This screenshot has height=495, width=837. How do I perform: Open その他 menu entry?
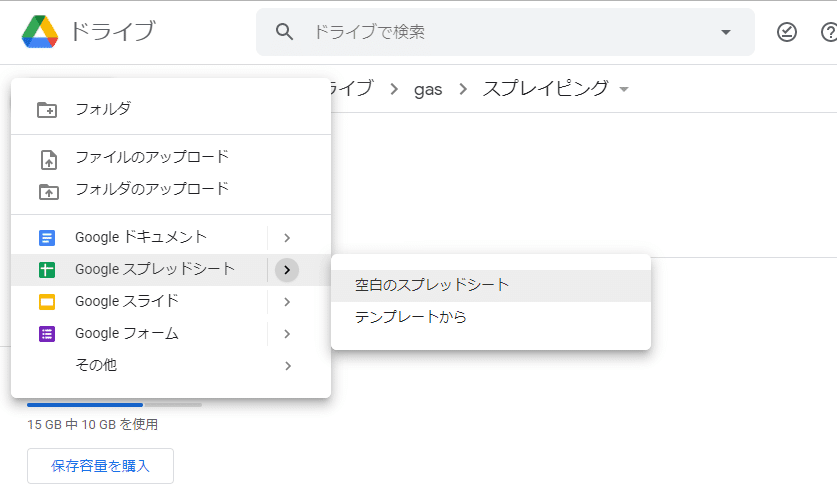point(171,366)
